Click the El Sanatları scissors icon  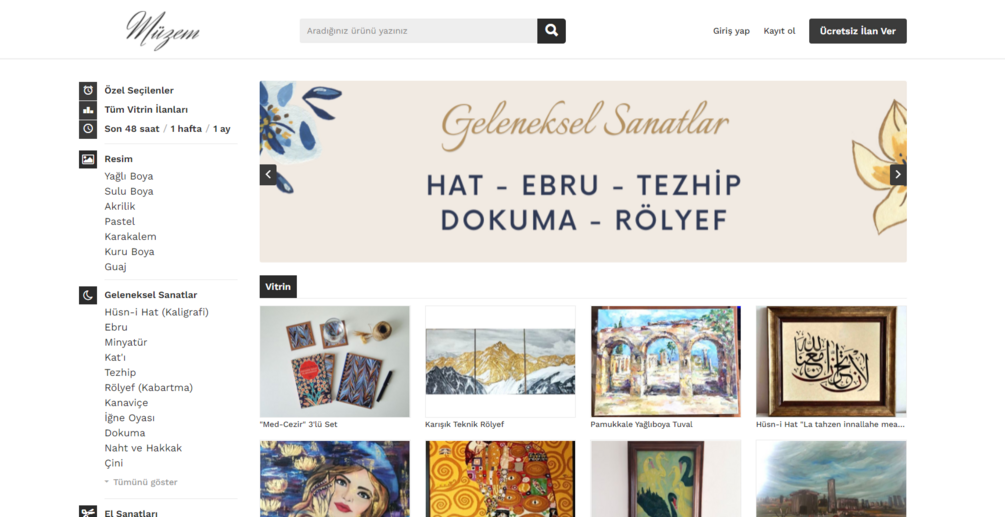pos(88,512)
